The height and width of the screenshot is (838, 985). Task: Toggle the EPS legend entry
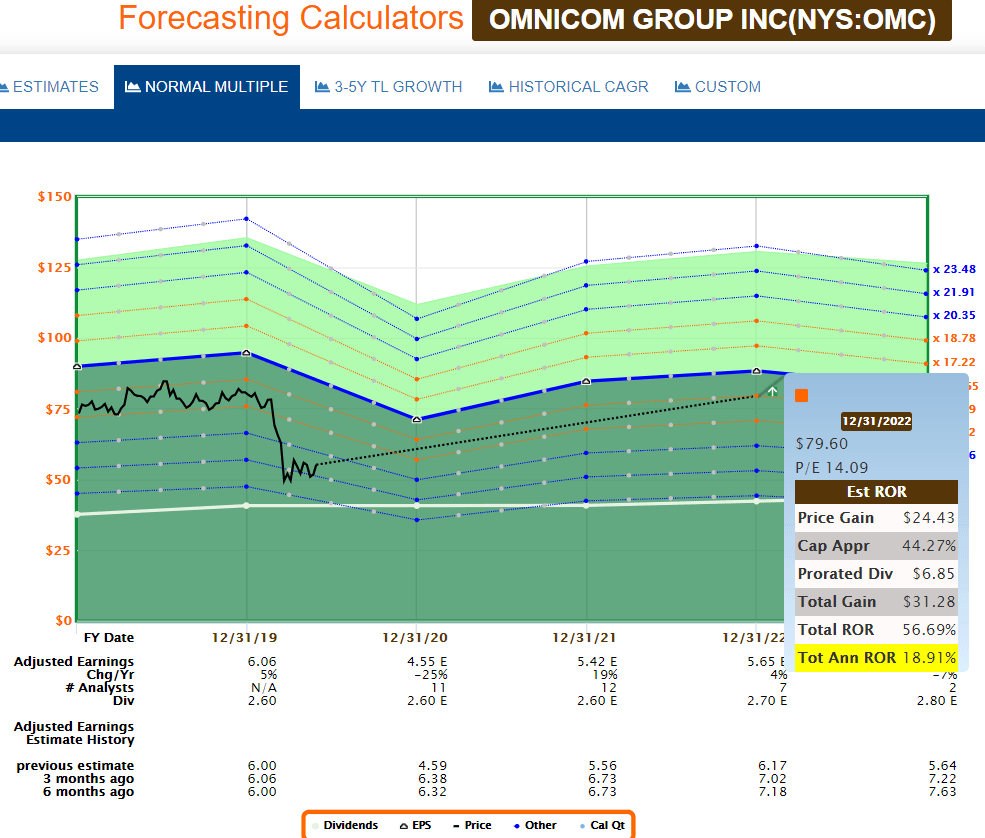coord(415,825)
